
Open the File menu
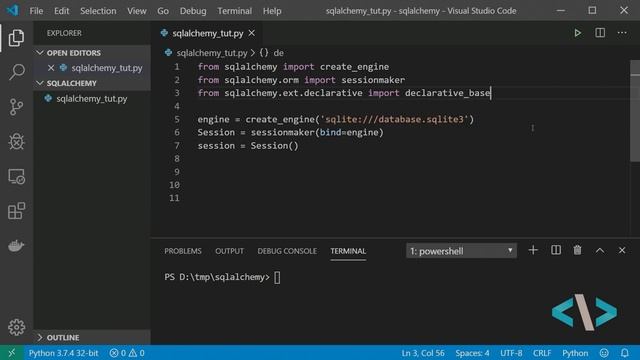click(x=36, y=11)
